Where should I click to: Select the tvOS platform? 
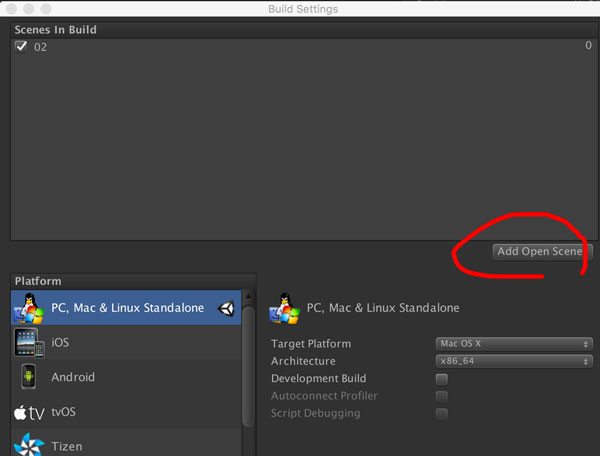(x=126, y=412)
